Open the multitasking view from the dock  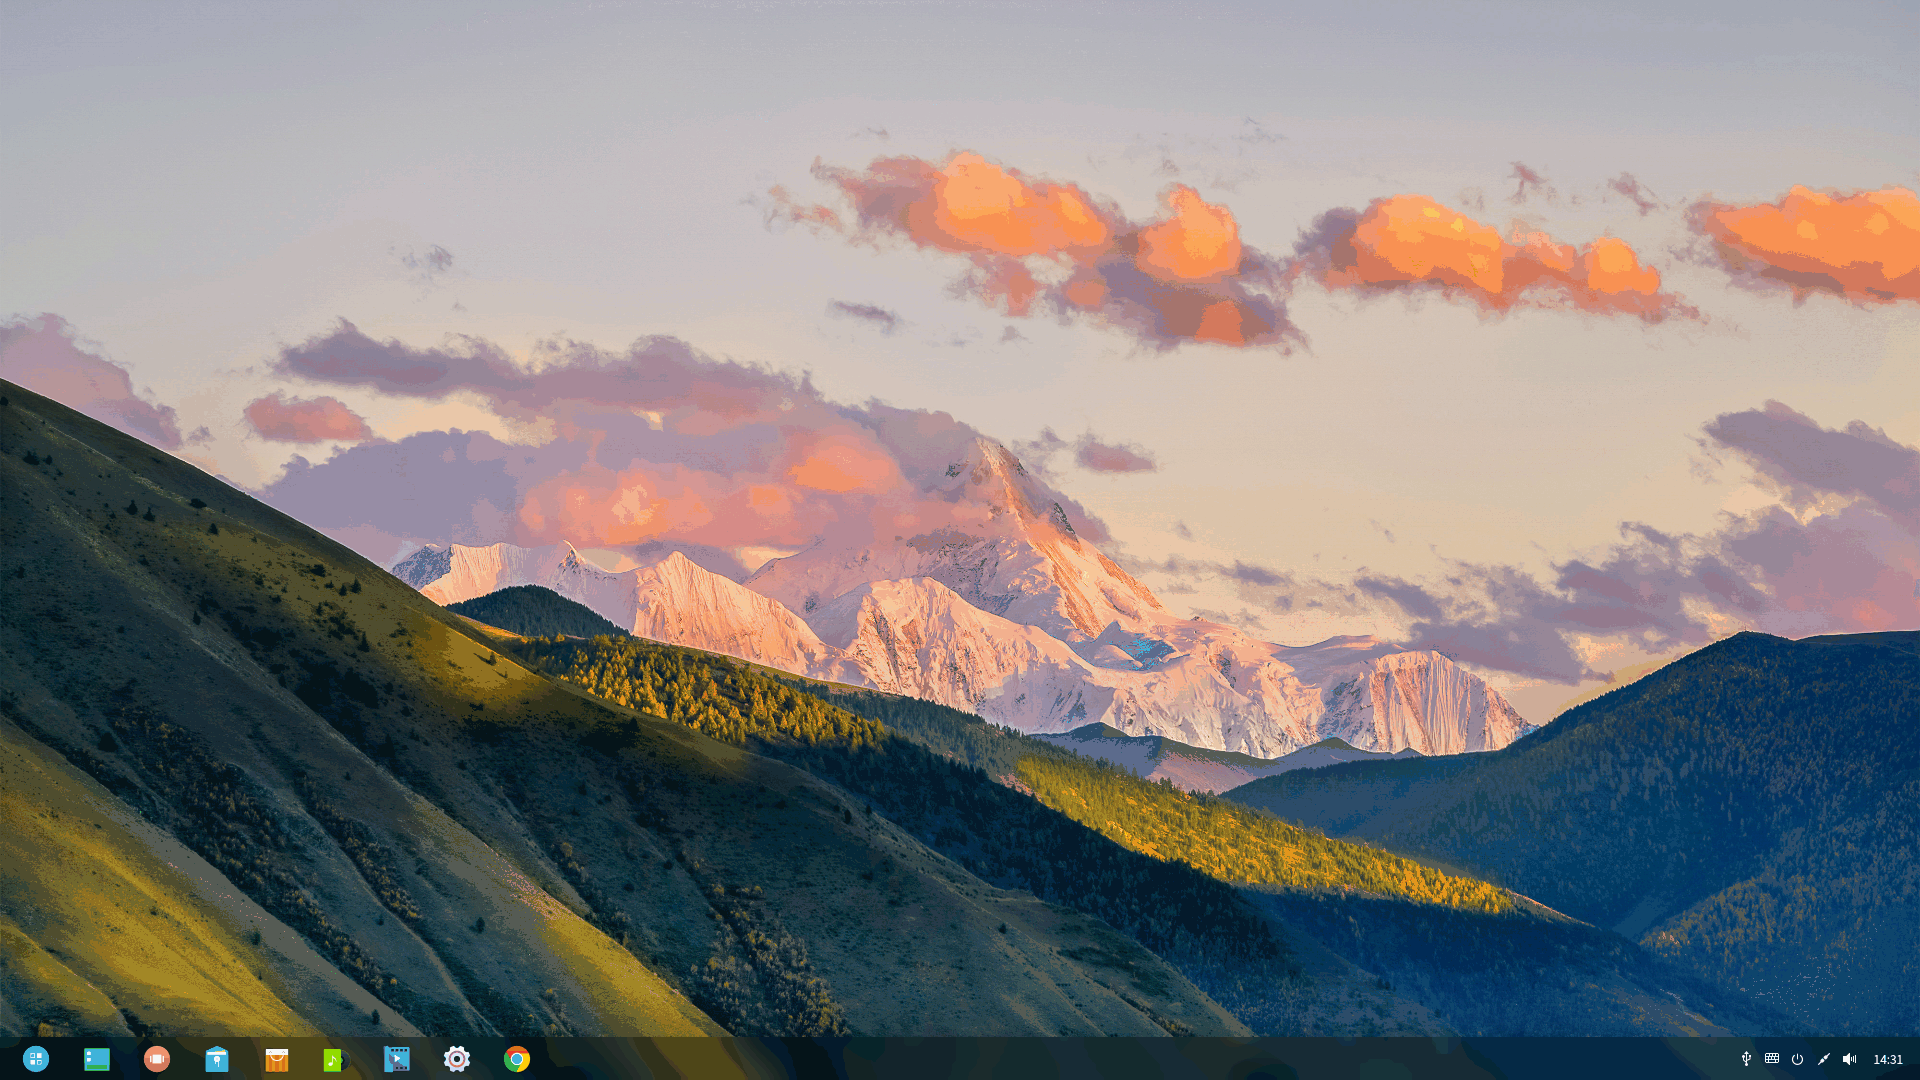point(157,1059)
